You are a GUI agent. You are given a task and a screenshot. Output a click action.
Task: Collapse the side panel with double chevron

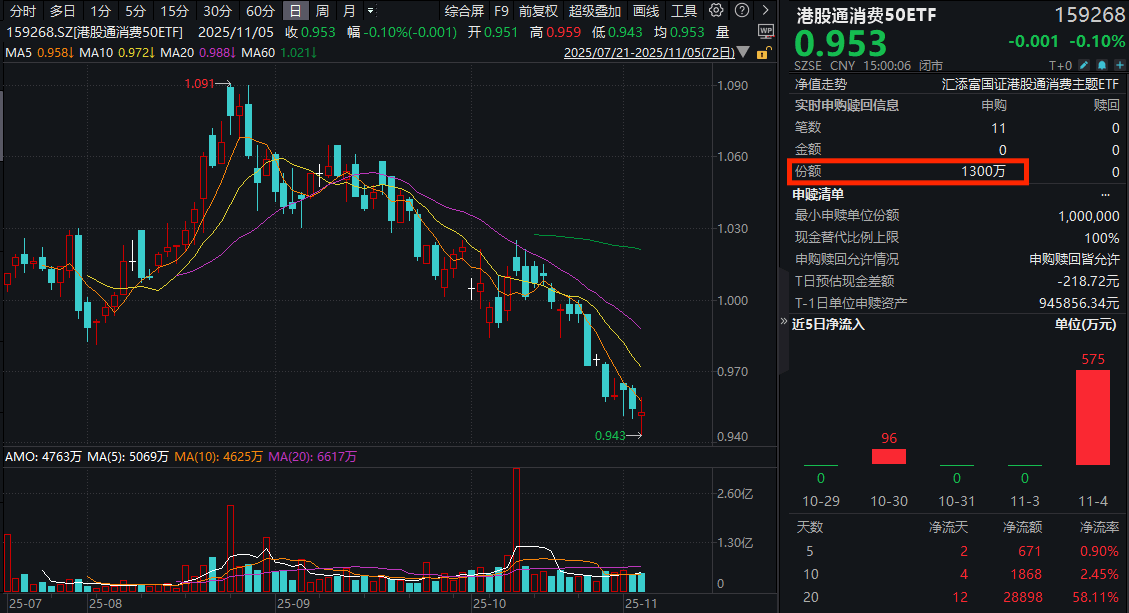point(784,323)
